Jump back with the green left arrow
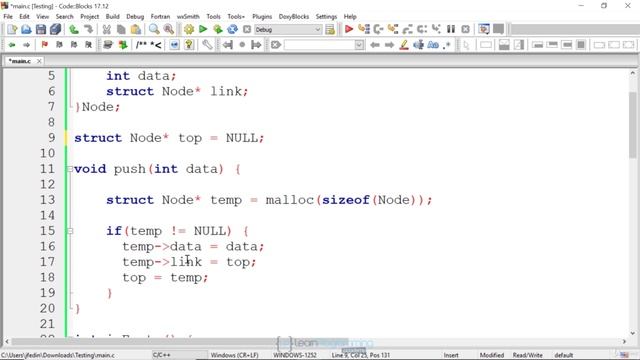The height and width of the screenshot is (360, 640). (12, 45)
